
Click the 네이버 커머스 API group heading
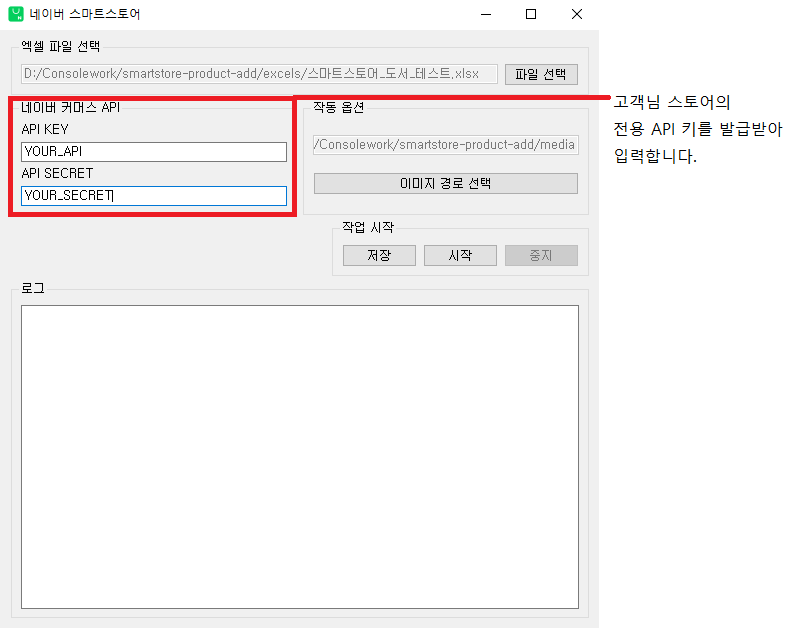click(70, 108)
